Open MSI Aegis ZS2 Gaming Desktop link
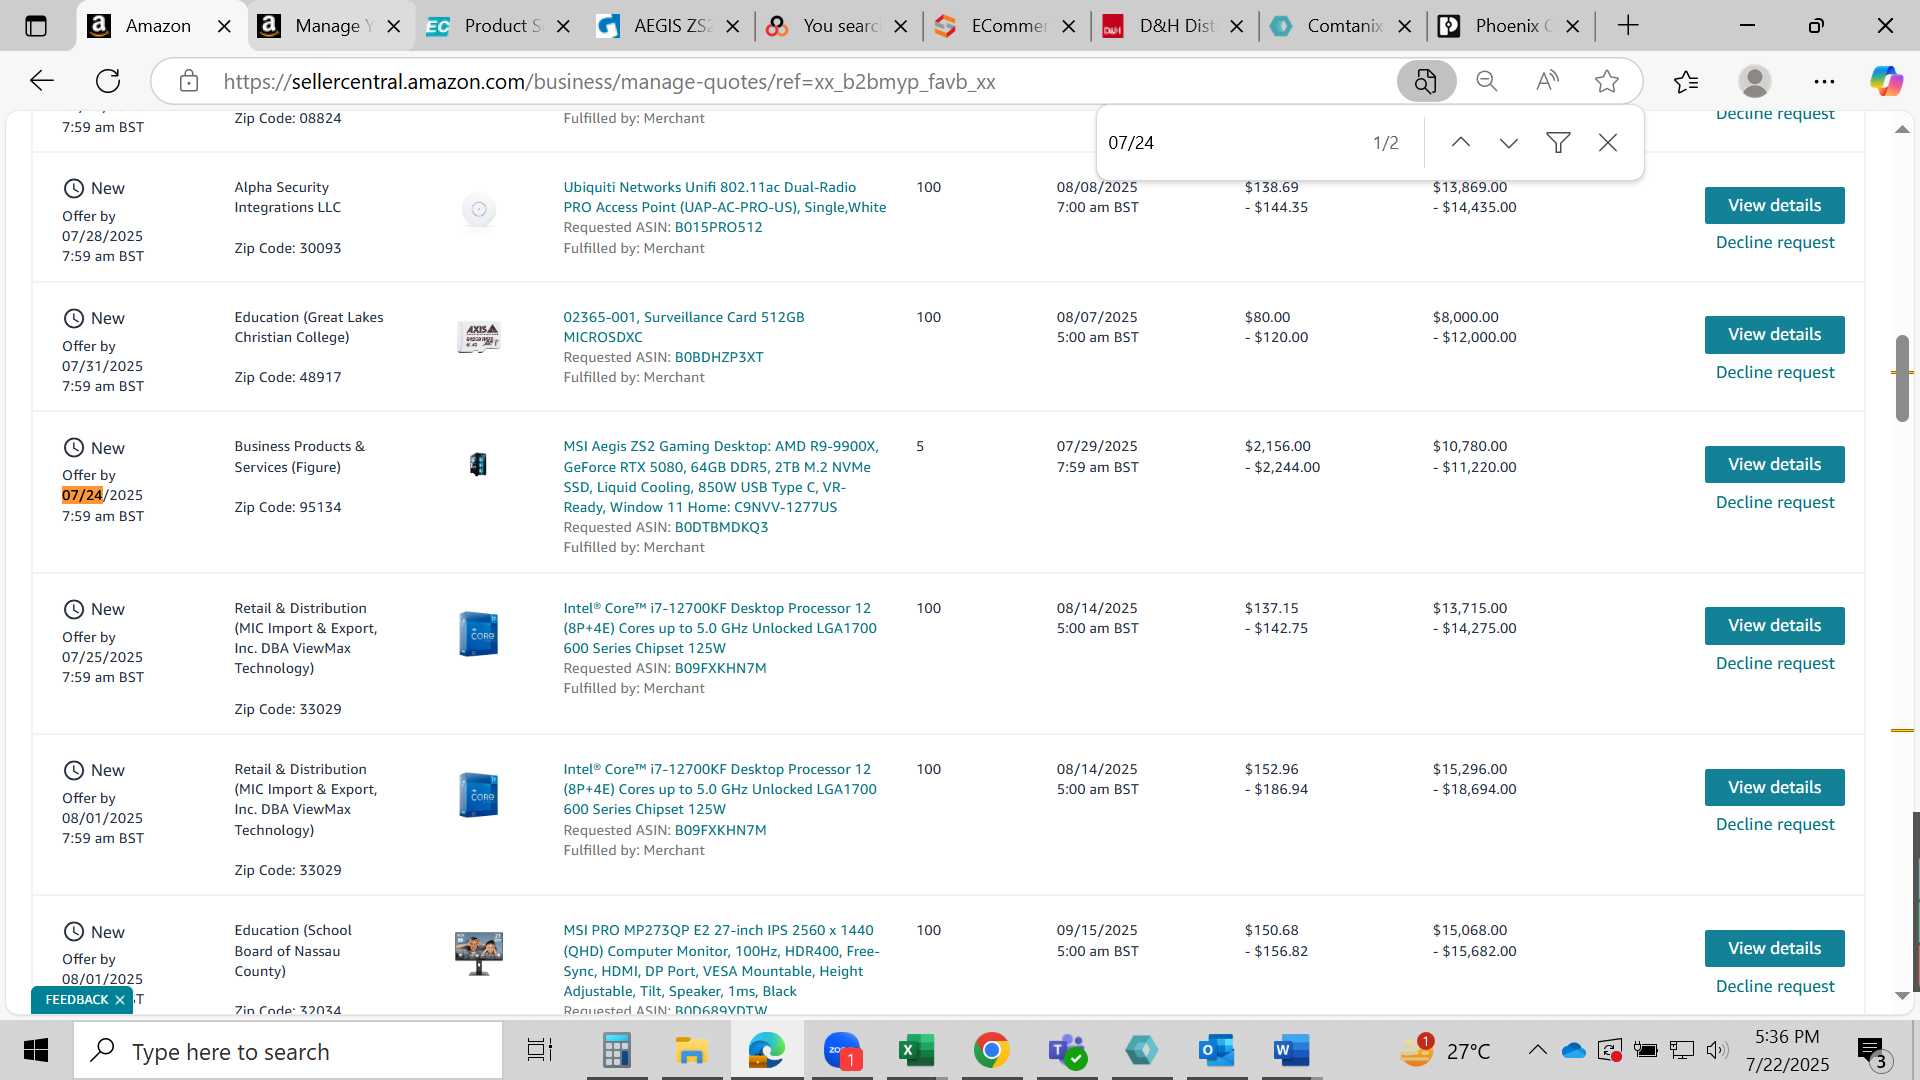1920x1080 pixels. [x=721, y=477]
